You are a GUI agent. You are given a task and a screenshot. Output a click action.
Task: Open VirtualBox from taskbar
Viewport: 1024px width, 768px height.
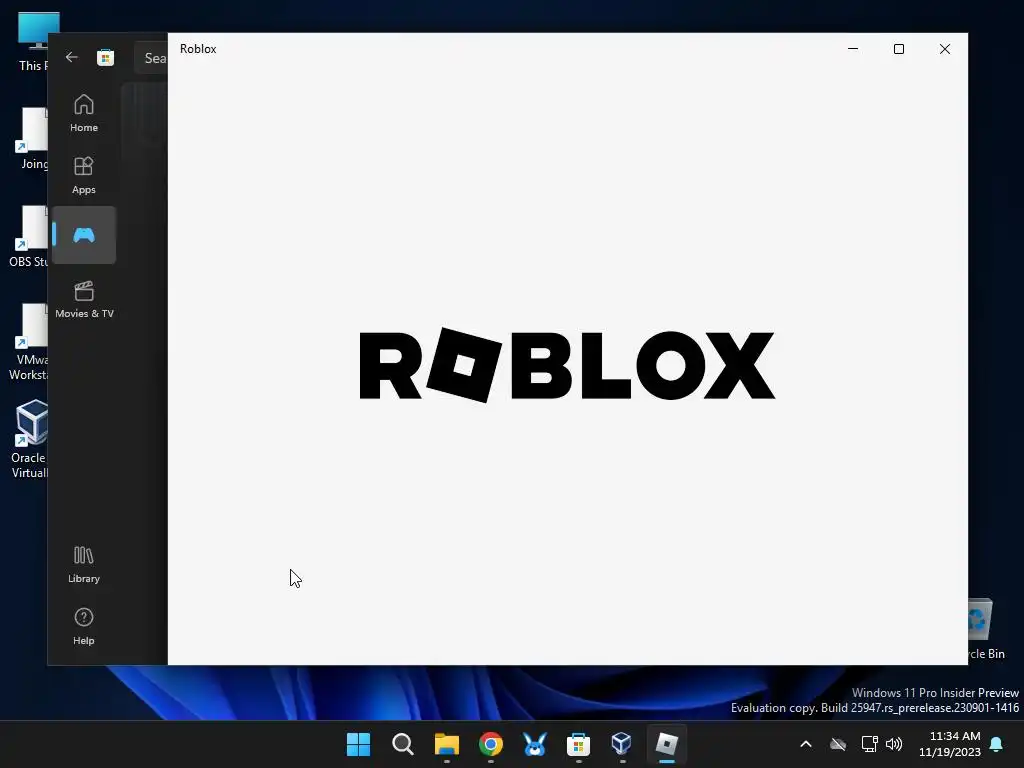tap(622, 744)
